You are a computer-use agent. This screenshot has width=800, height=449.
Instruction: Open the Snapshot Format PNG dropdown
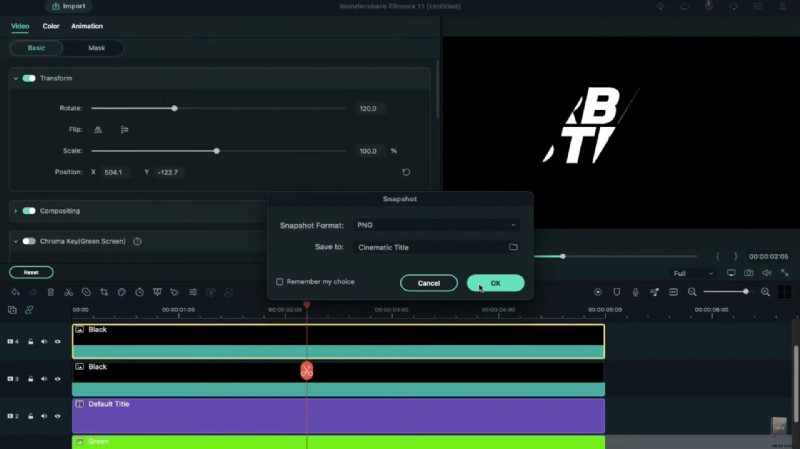point(437,226)
